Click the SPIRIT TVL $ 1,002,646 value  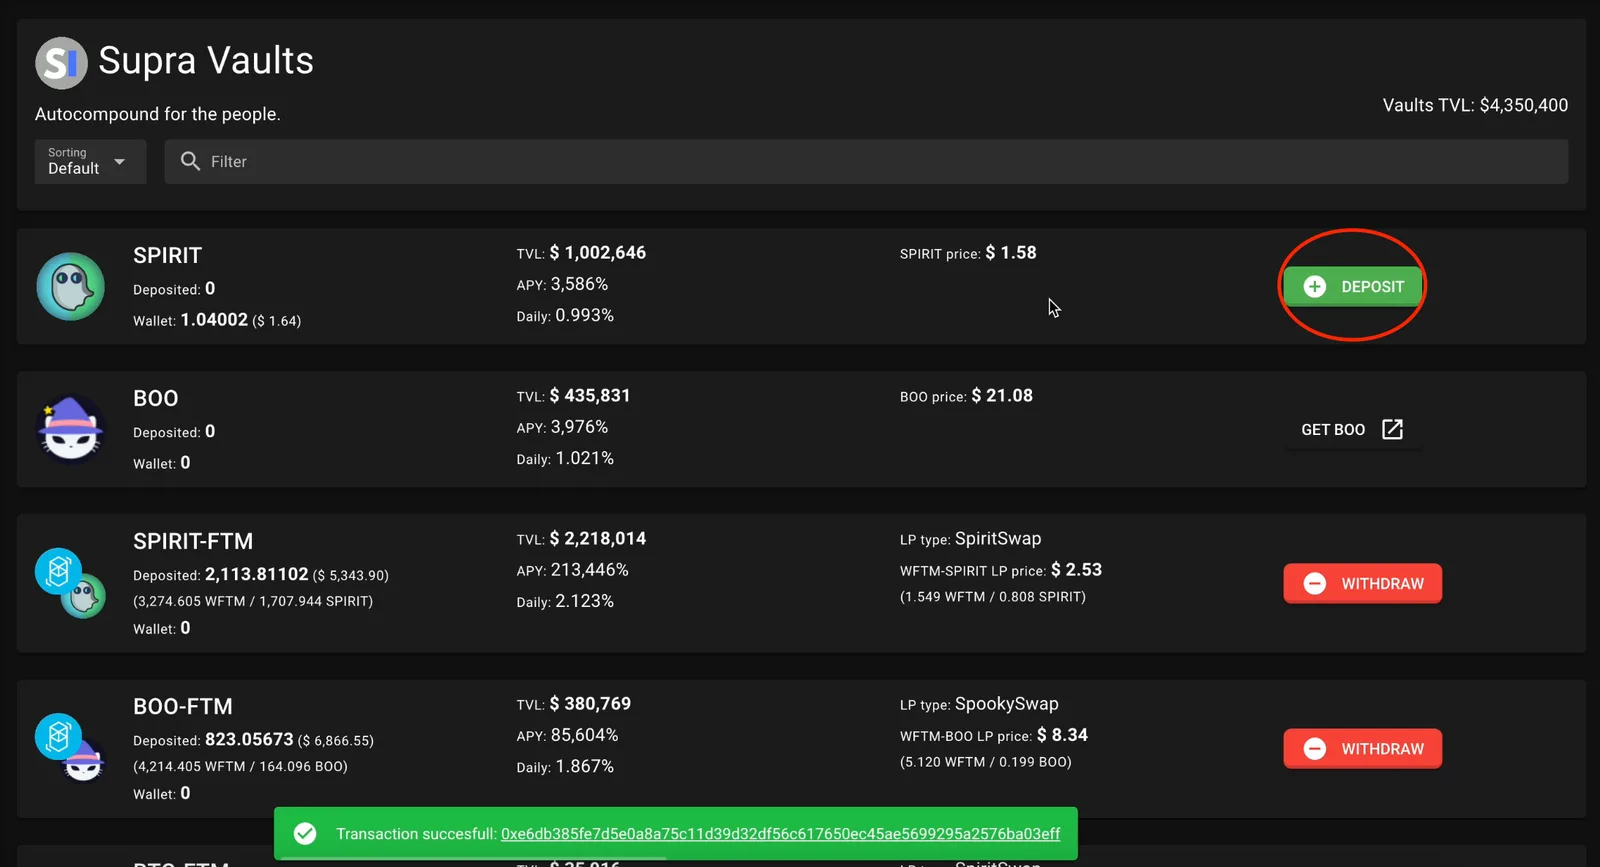pyautogui.click(x=598, y=253)
